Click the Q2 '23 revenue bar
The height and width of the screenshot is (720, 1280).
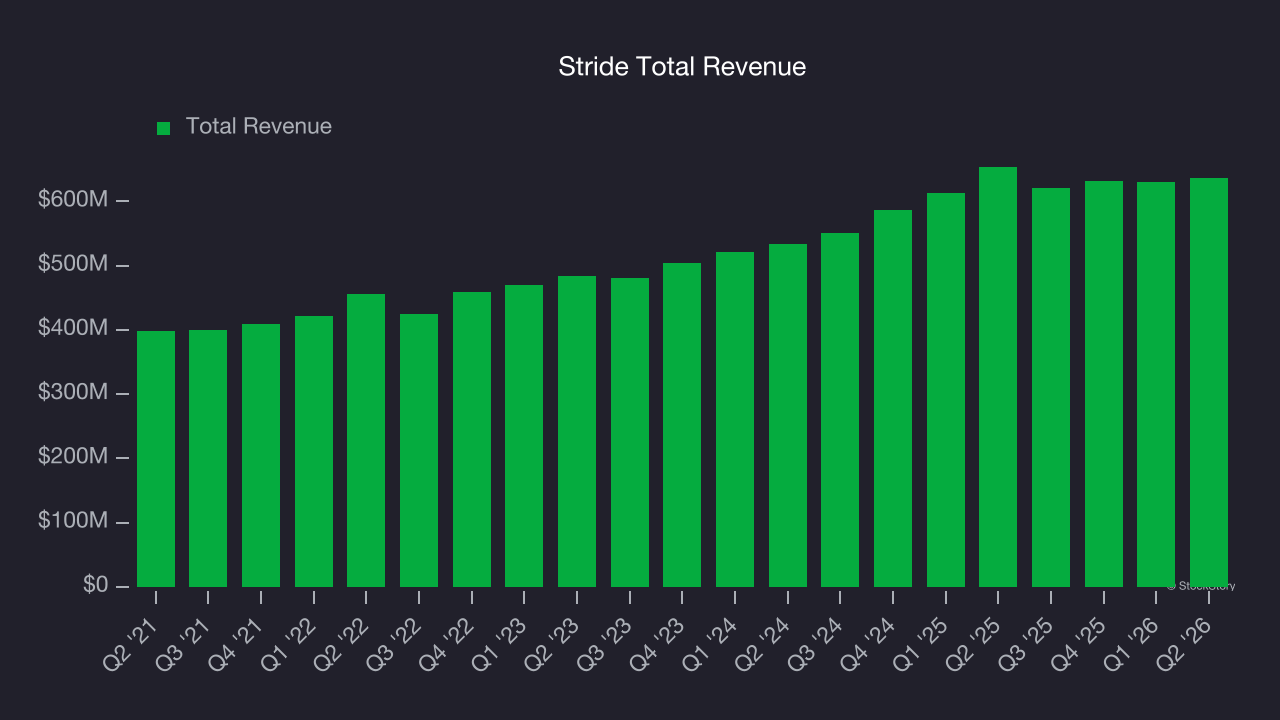pyautogui.click(x=577, y=431)
